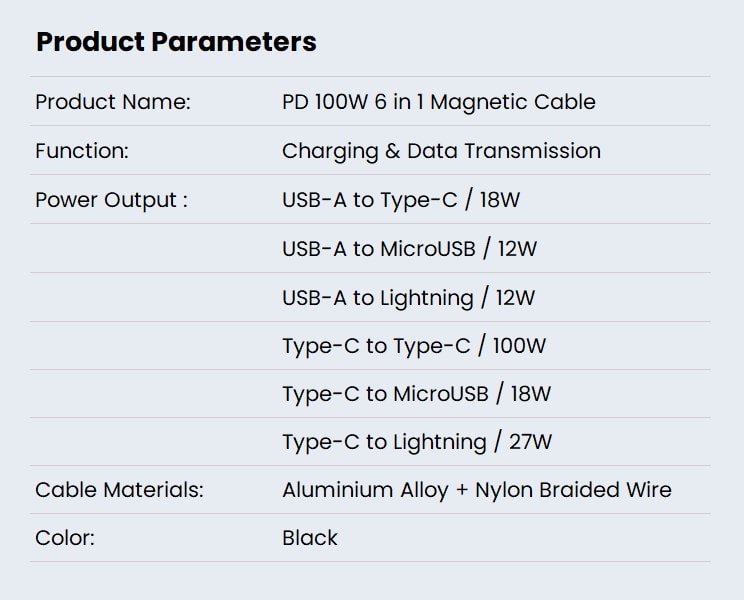Click the 27W value in Lightning row
Image resolution: width=744 pixels, height=600 pixels.
pyautogui.click(x=530, y=442)
